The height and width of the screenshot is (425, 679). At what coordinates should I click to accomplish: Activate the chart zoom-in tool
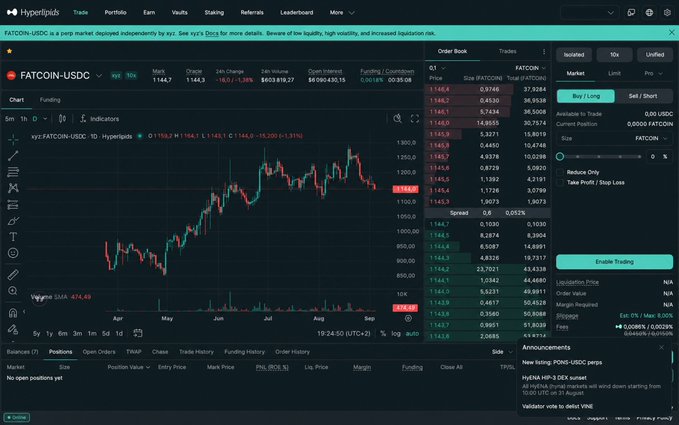coord(13,291)
